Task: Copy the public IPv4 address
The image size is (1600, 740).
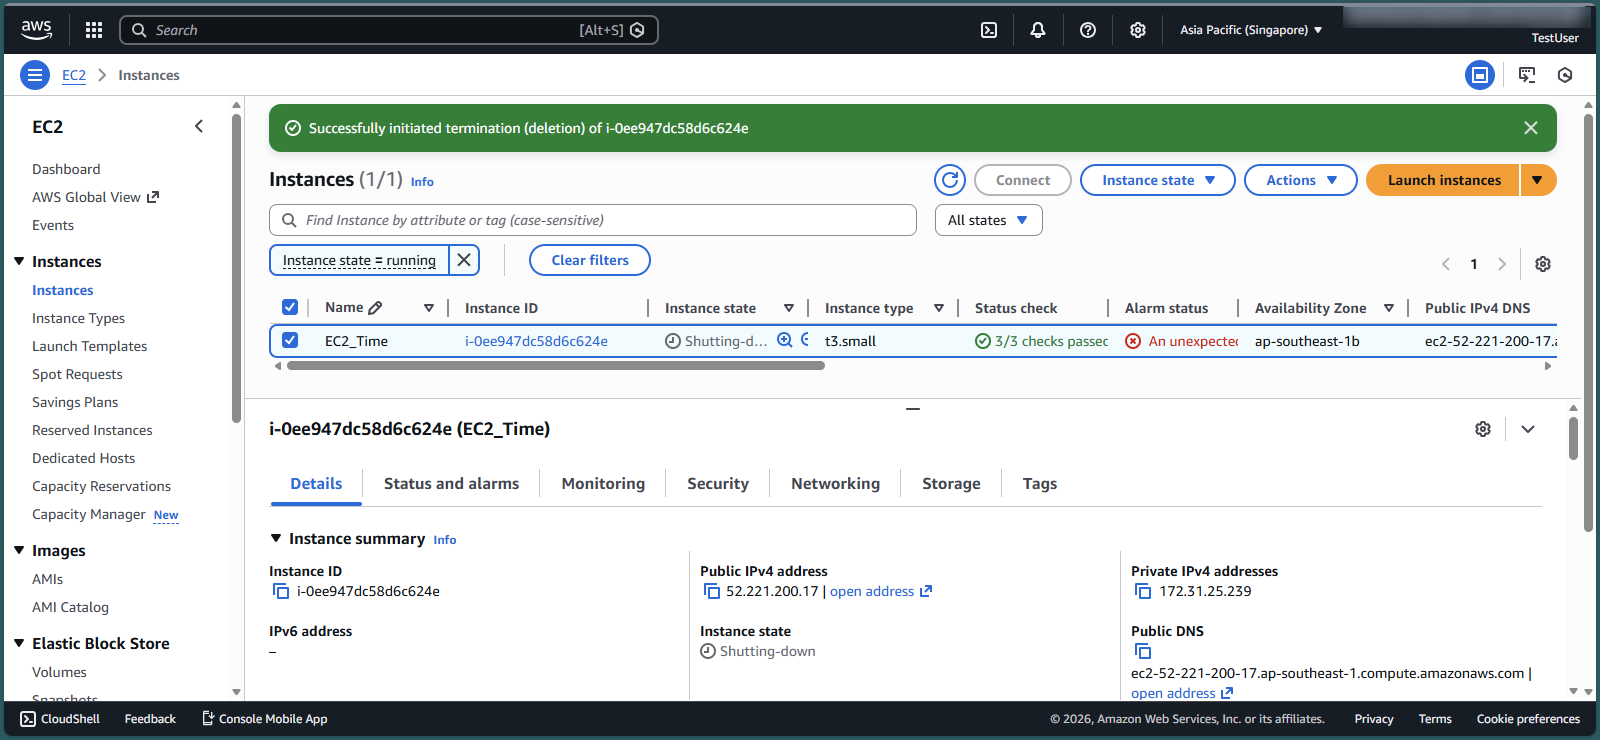Action: (712, 591)
